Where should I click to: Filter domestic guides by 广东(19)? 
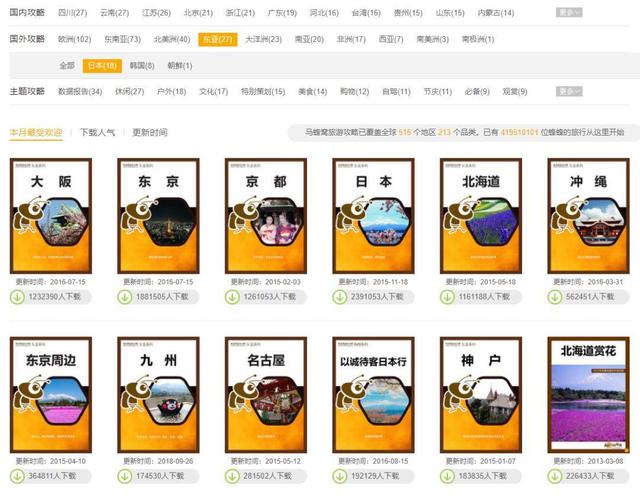click(x=282, y=13)
